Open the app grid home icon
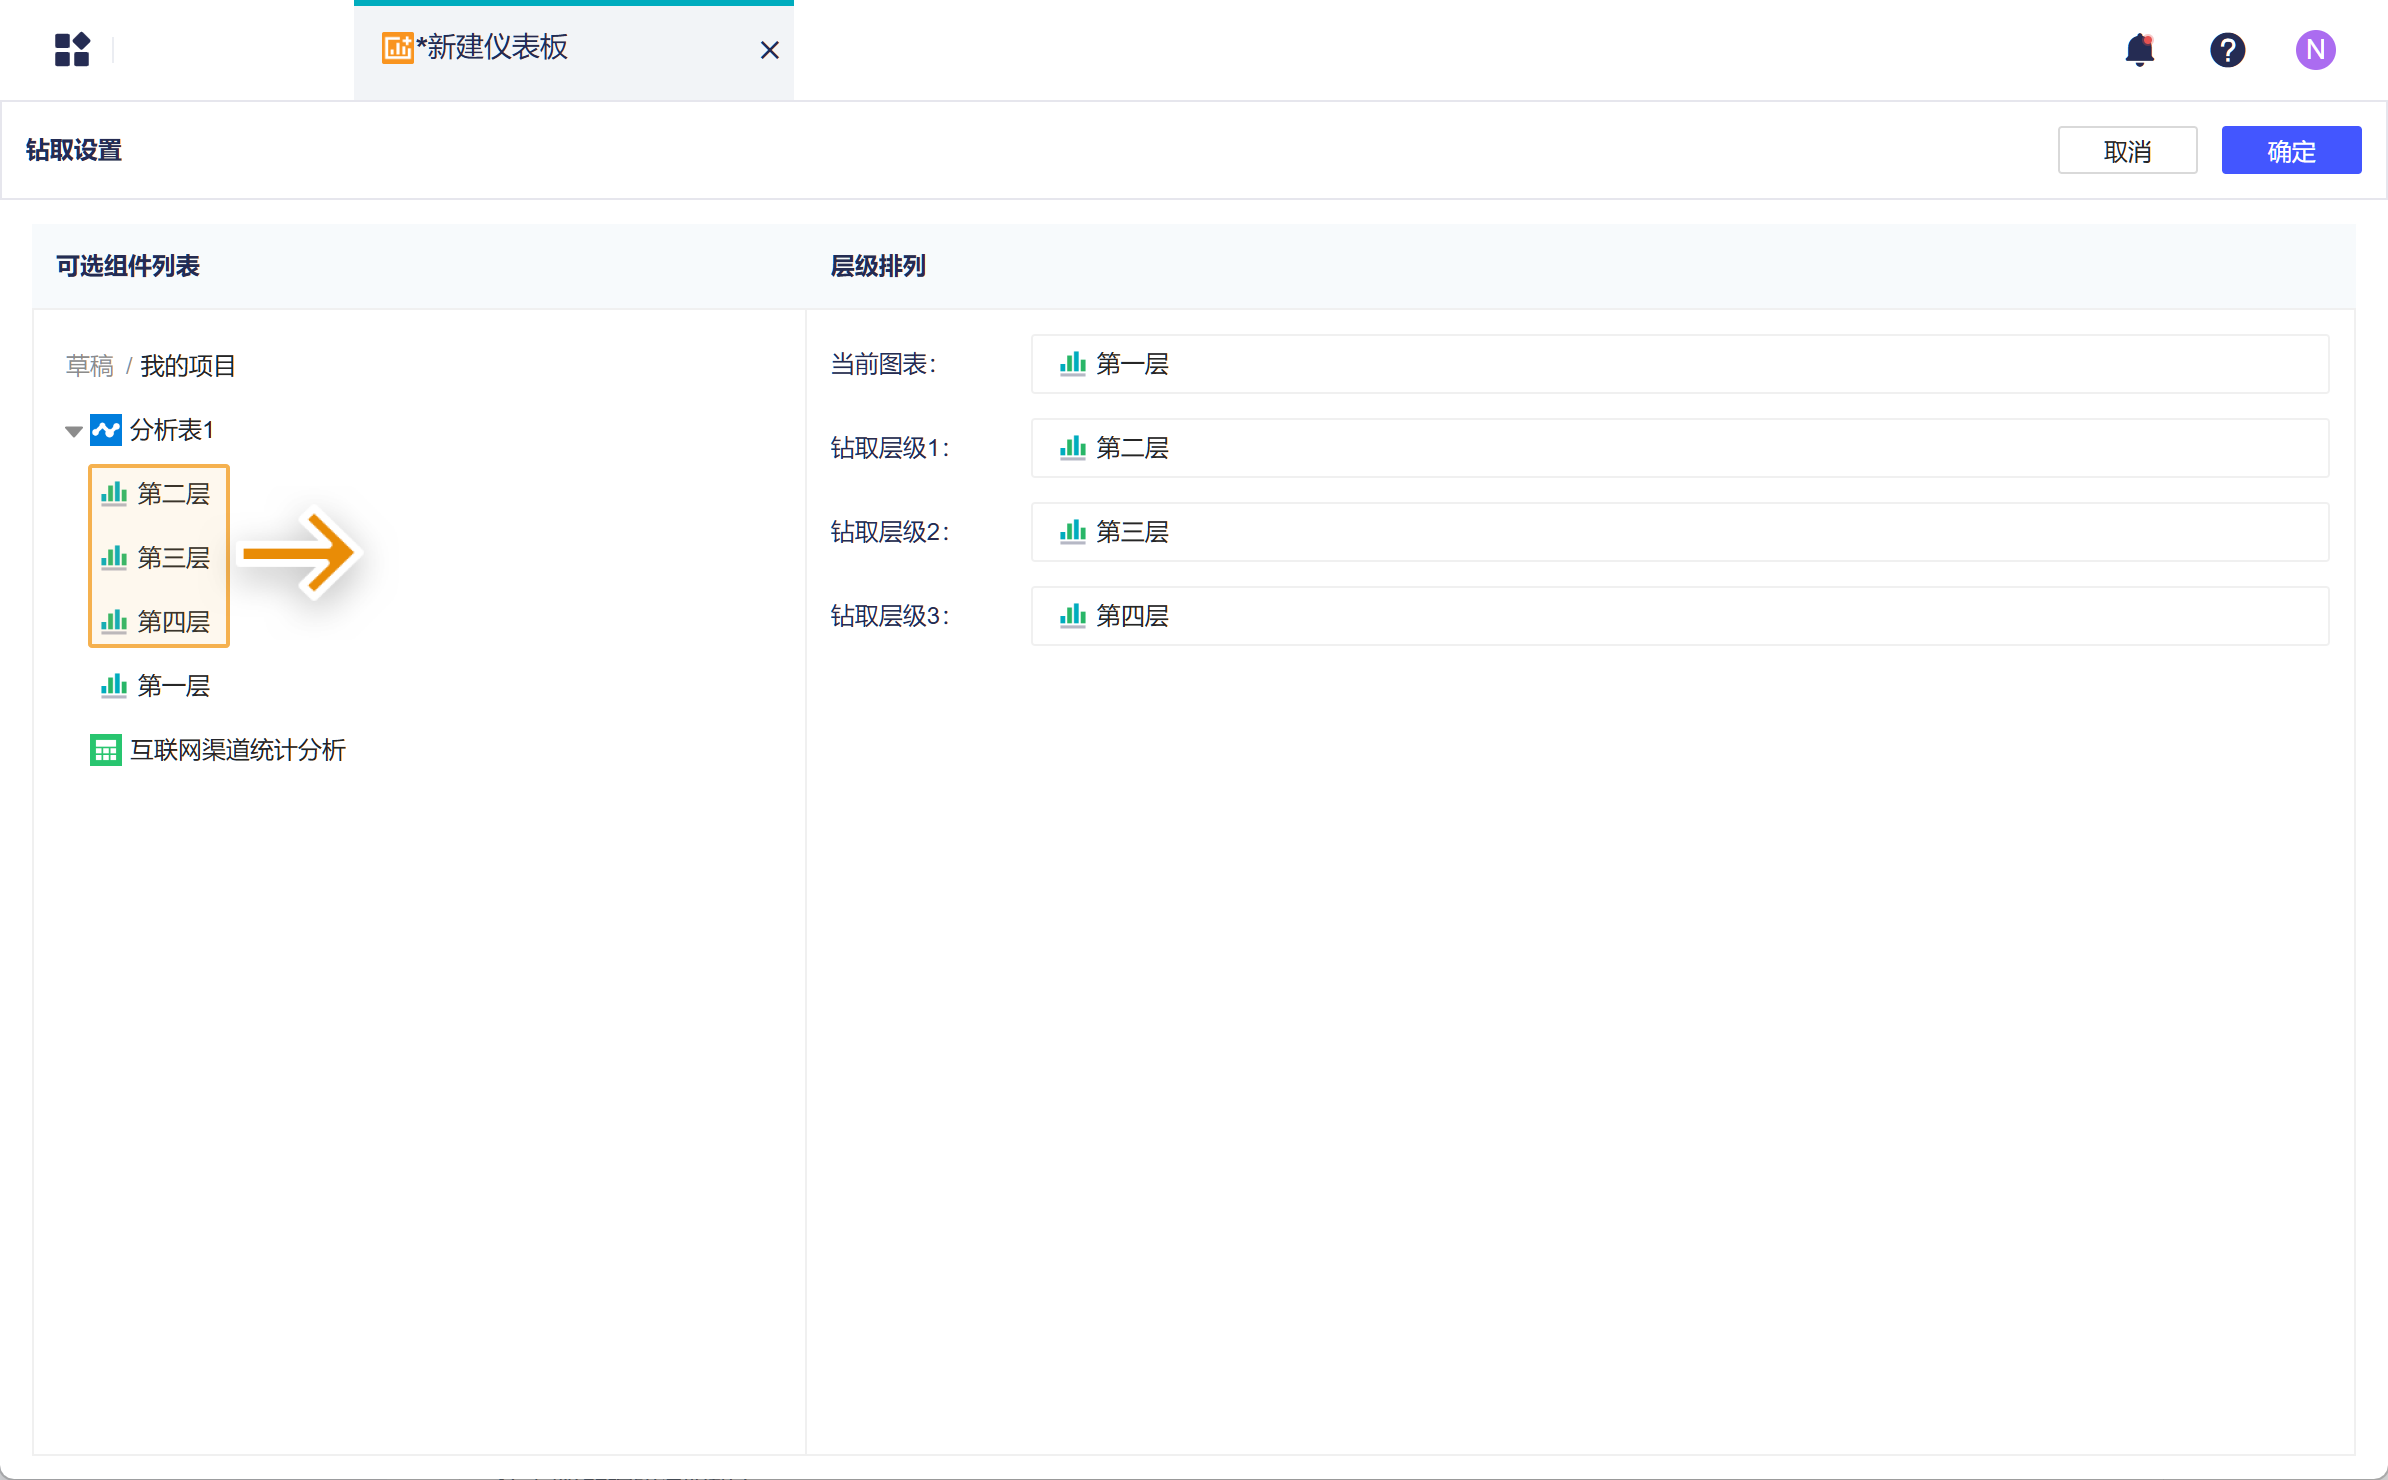Screen dimensions: 2388x1480 tap(72, 49)
